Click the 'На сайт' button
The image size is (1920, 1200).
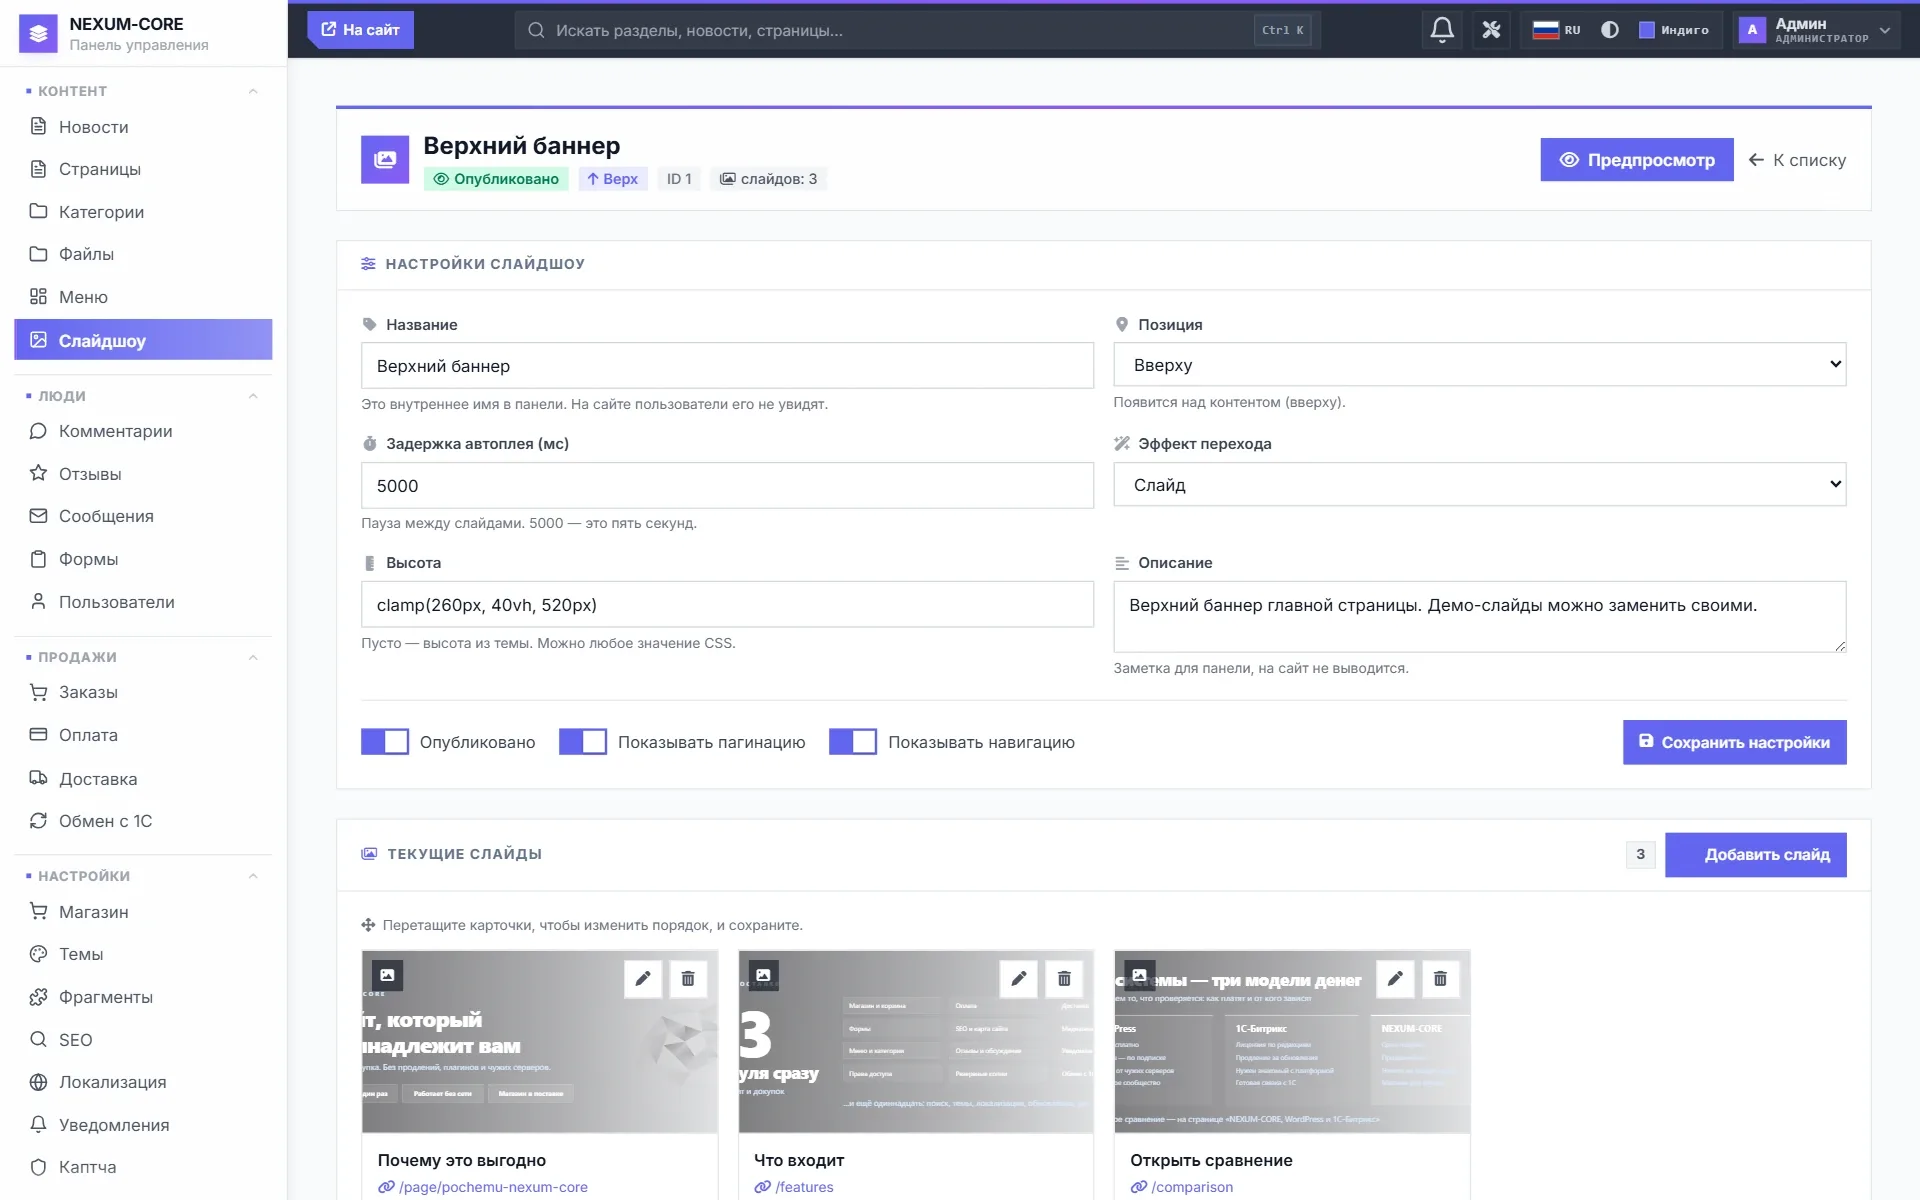pos(360,30)
